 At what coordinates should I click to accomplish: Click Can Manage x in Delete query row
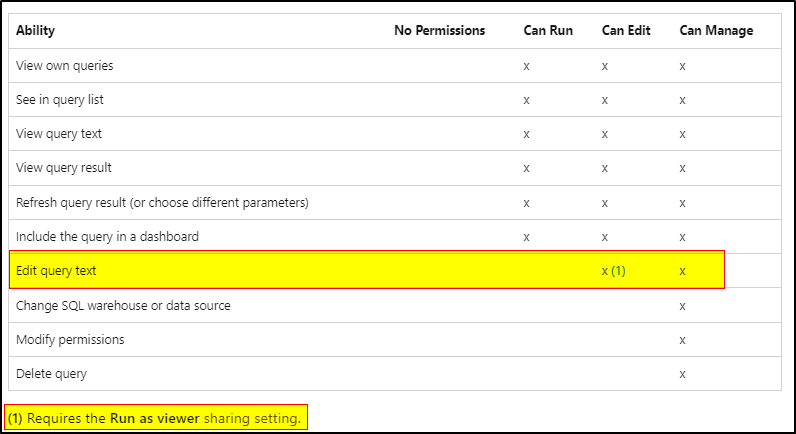click(x=682, y=375)
